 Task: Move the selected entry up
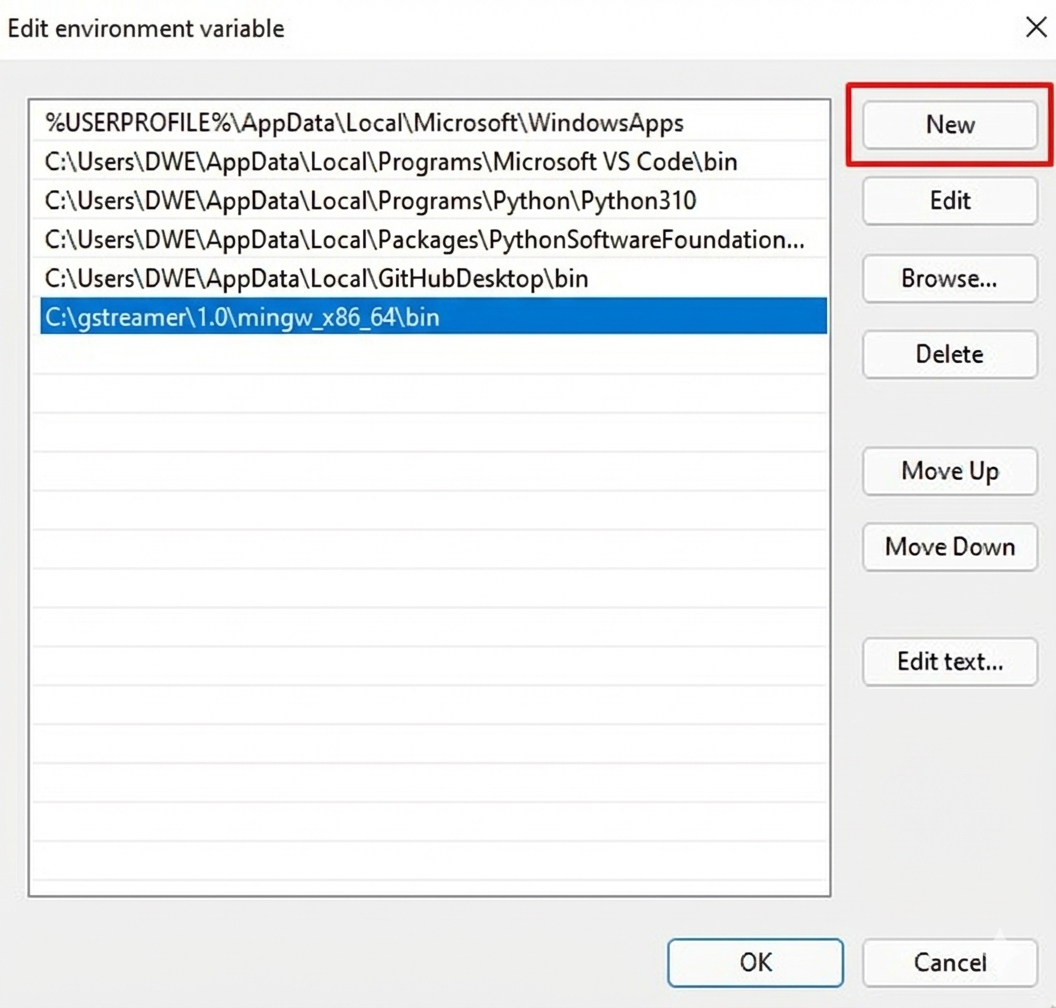coord(948,471)
